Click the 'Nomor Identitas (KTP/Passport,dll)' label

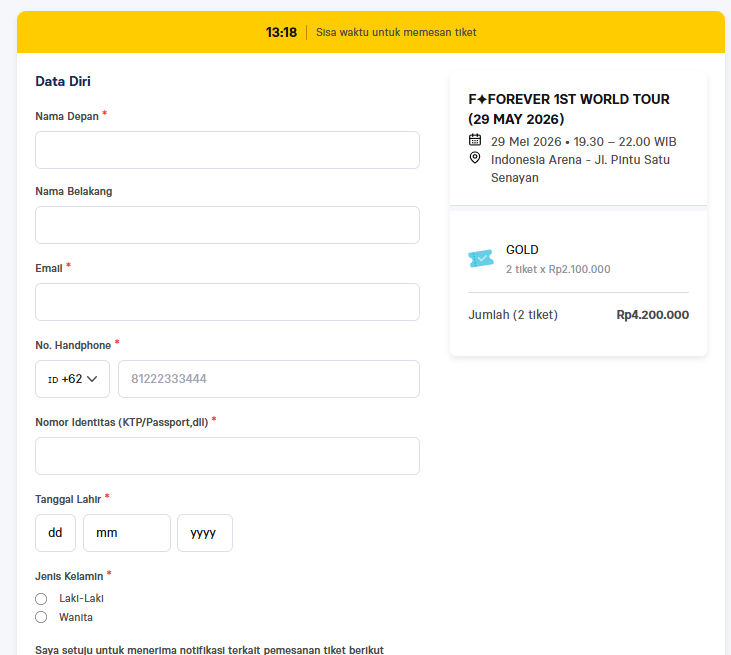pyautogui.click(x=122, y=422)
